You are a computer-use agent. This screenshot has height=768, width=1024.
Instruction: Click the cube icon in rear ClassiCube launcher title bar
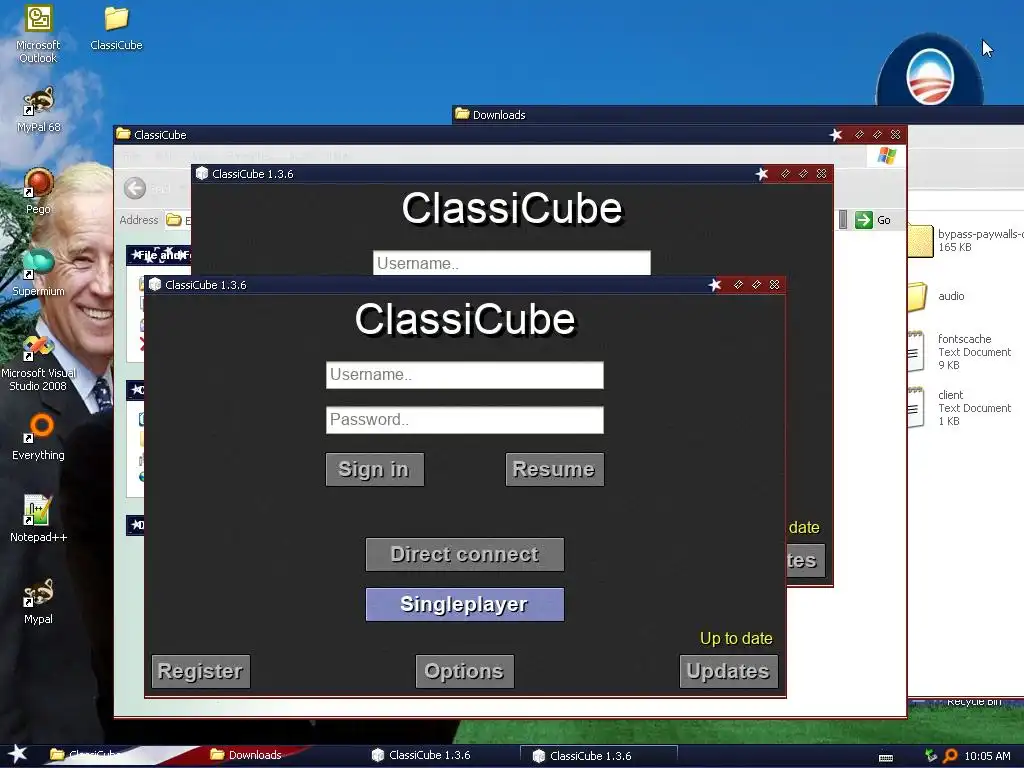(x=202, y=173)
